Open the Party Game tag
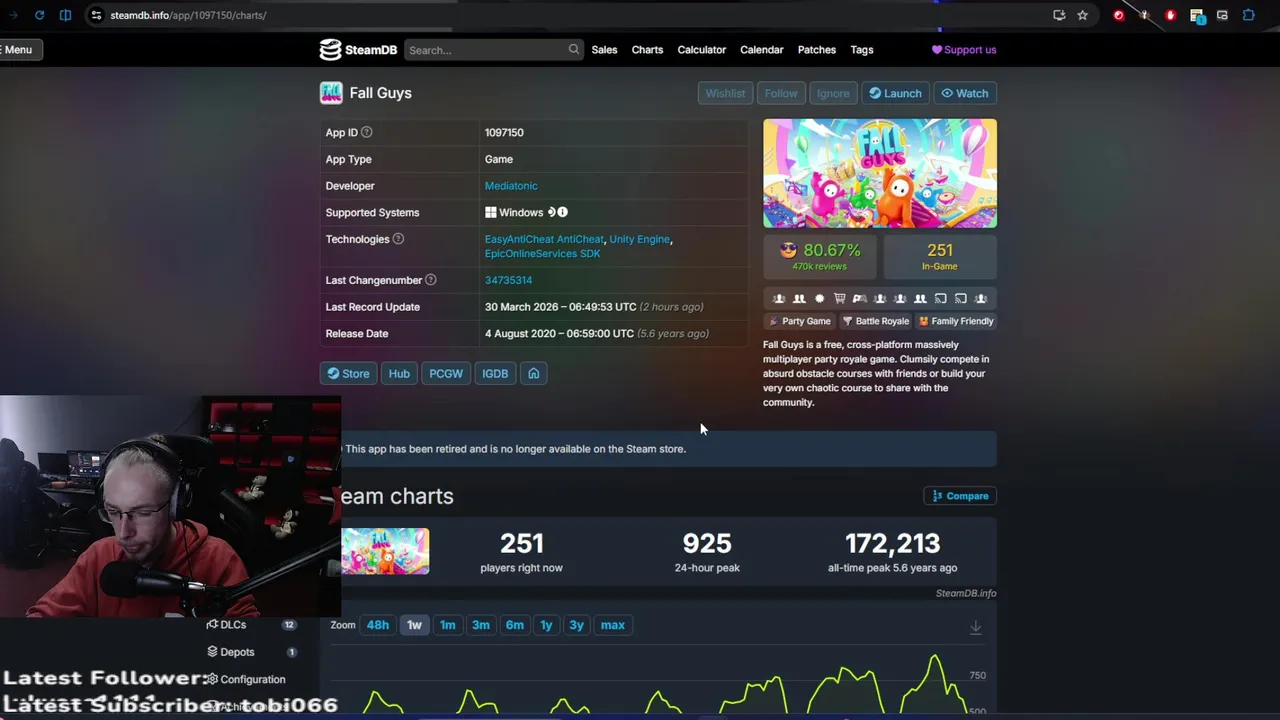 [799, 321]
